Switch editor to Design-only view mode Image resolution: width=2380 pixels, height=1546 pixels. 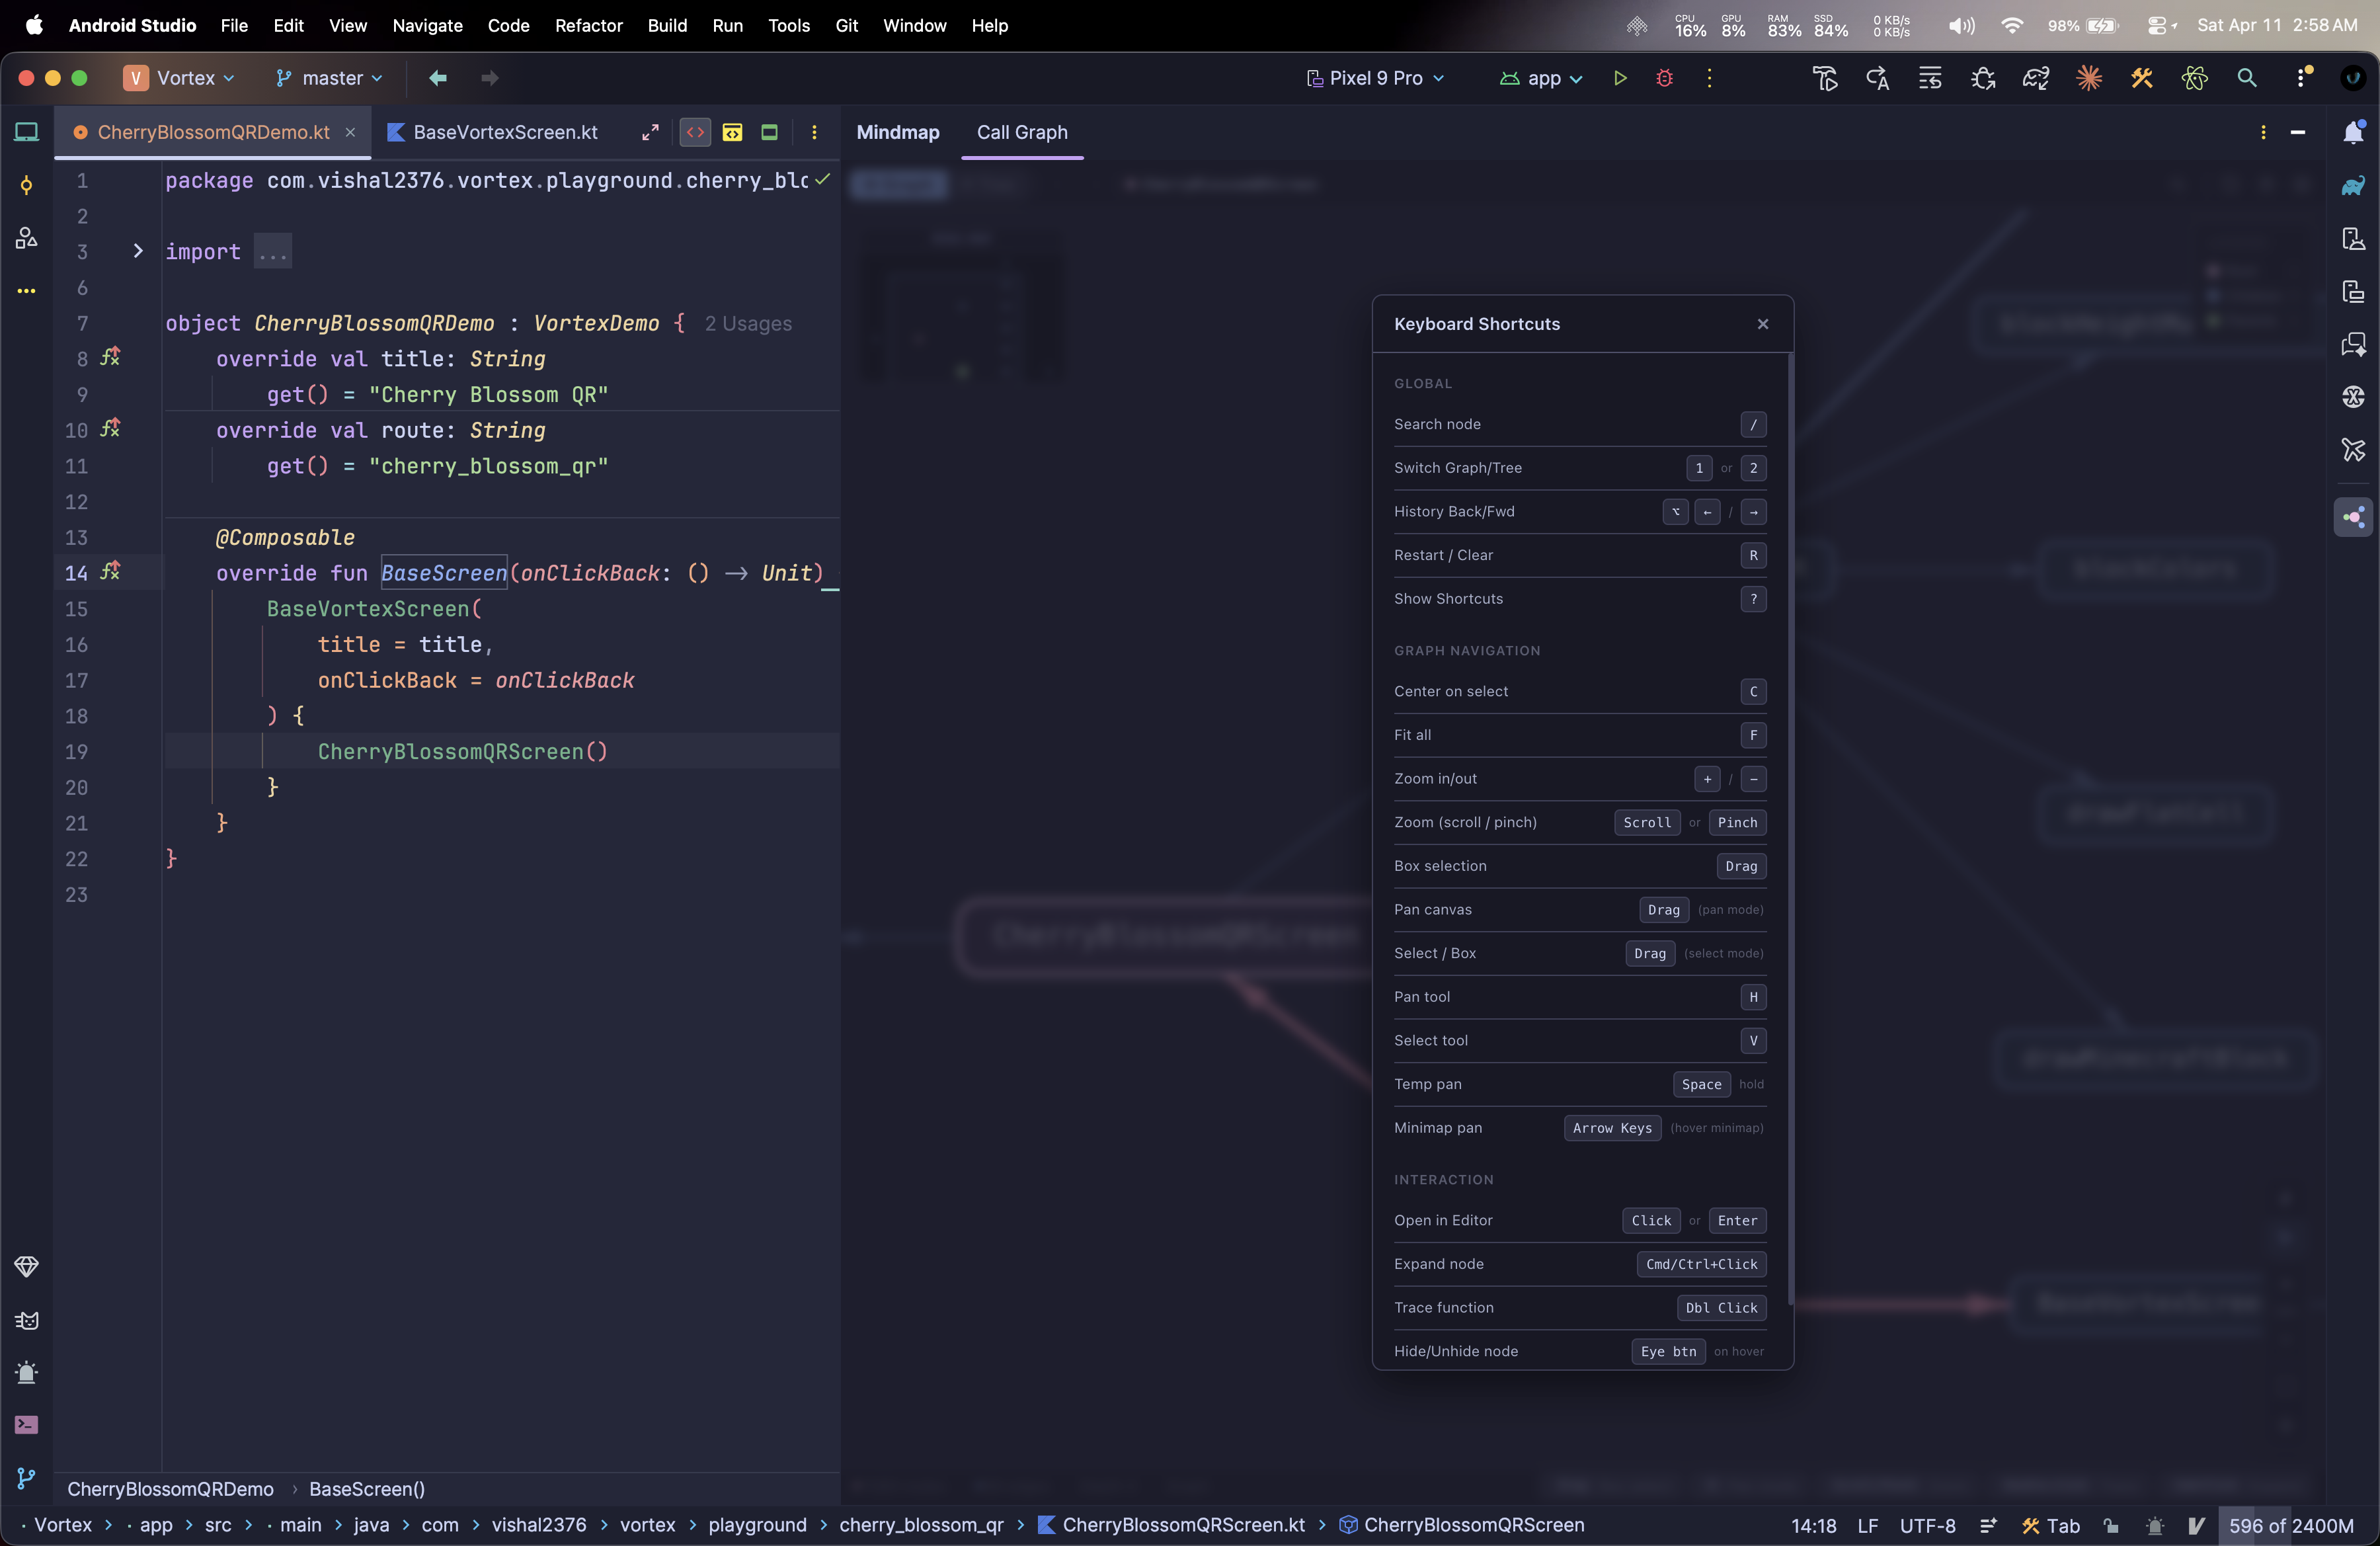769,132
